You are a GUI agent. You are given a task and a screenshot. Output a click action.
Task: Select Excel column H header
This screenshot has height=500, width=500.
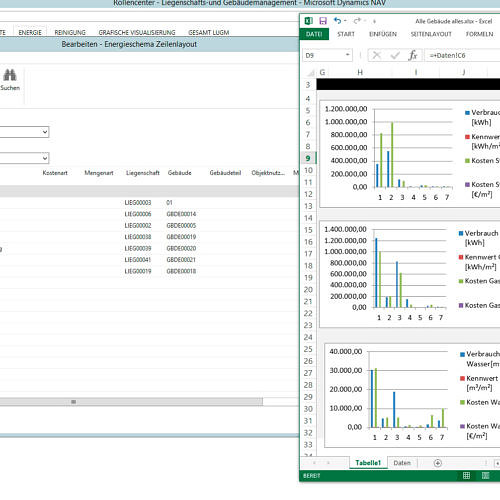pos(360,72)
